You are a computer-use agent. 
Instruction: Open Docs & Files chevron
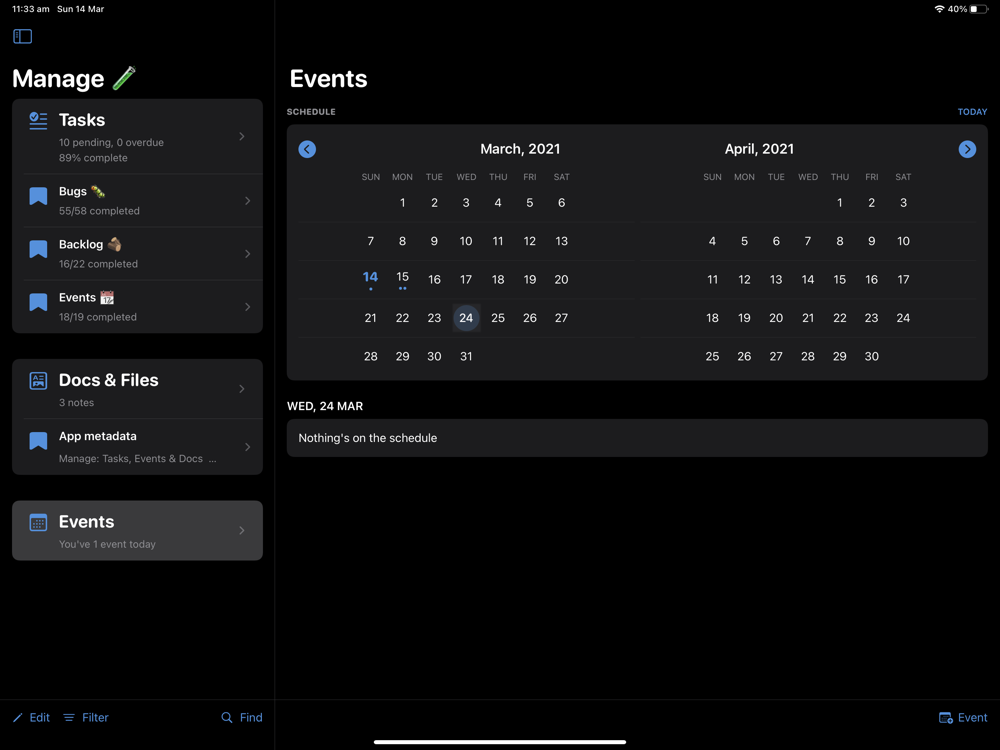(242, 389)
